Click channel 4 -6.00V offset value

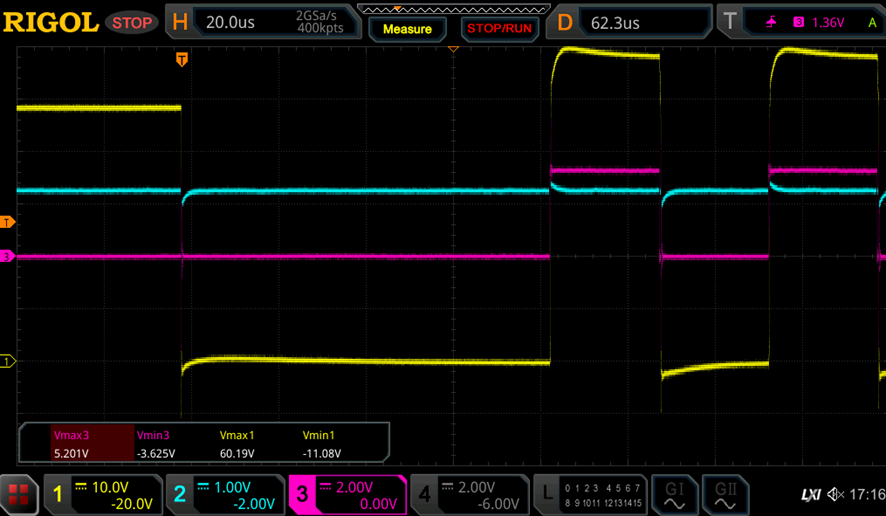click(498, 504)
